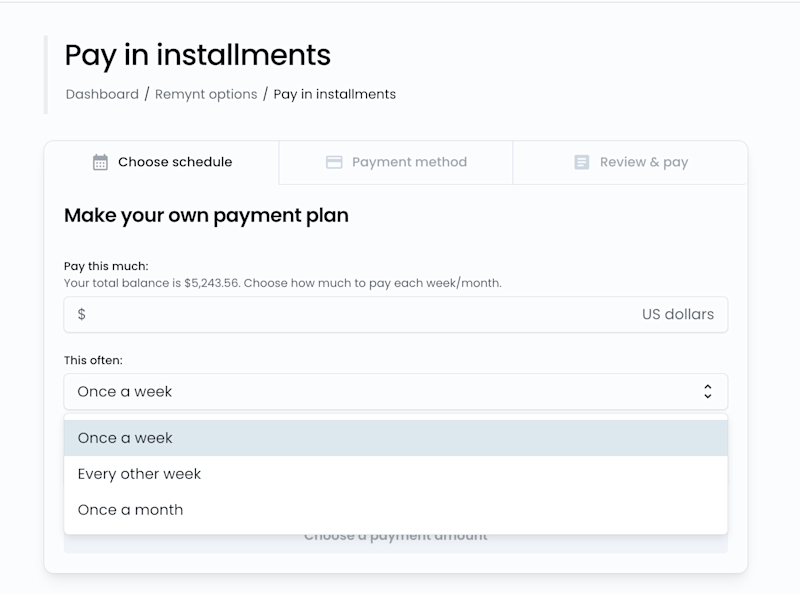Go to the Review & pay tab
The width and height of the screenshot is (800, 594).
(630, 162)
